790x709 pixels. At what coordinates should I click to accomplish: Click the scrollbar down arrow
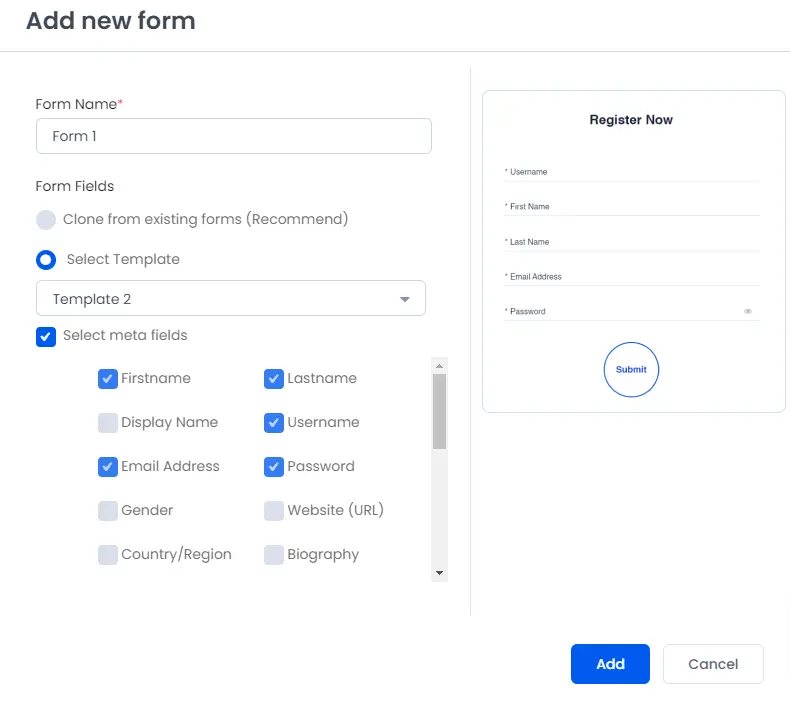point(439,573)
